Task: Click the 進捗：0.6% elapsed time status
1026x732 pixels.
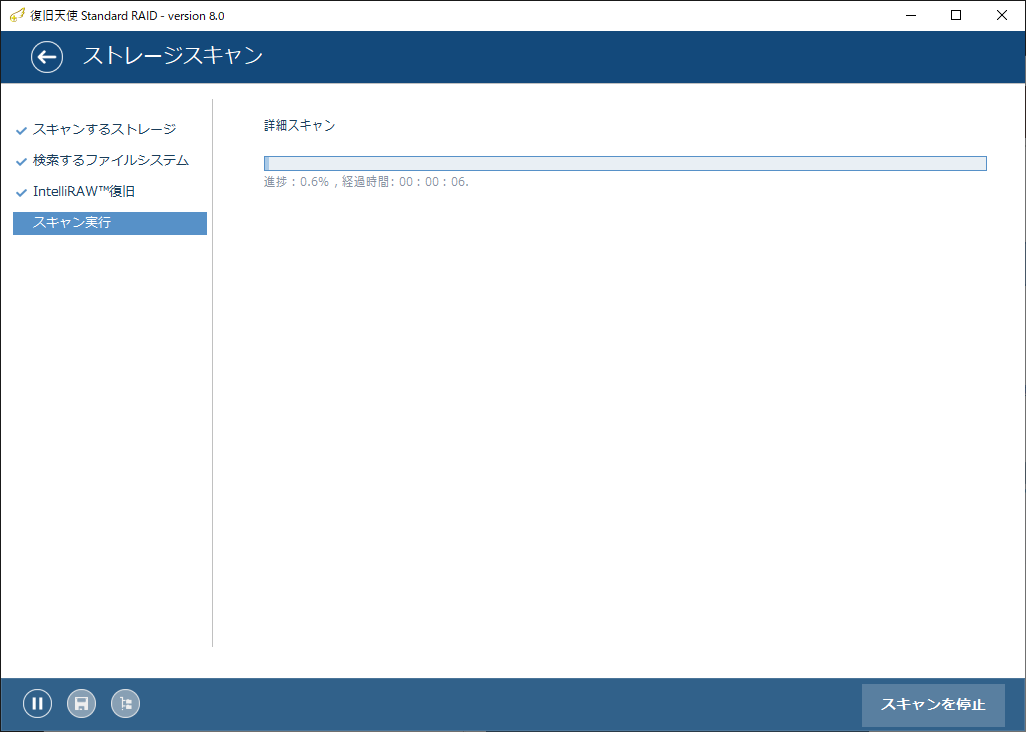Action: click(x=366, y=182)
